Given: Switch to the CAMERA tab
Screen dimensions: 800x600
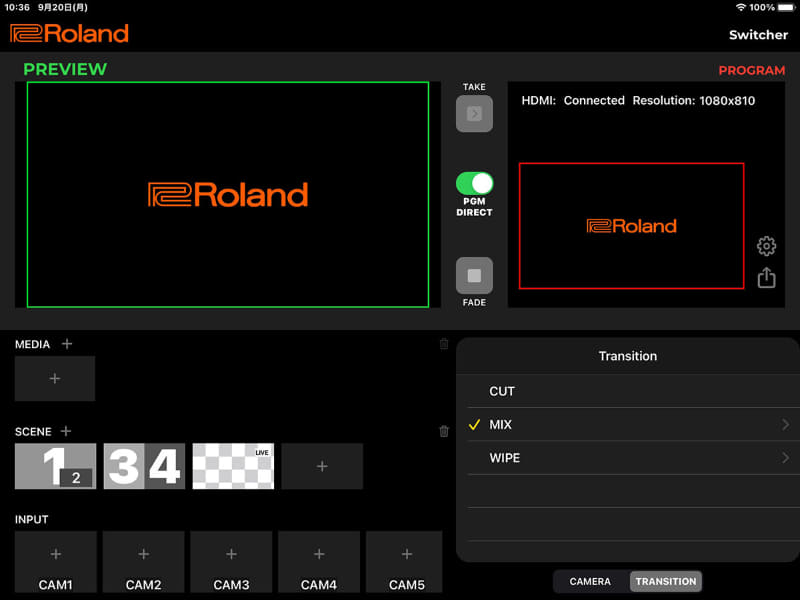Looking at the screenshot, I should 590,581.
